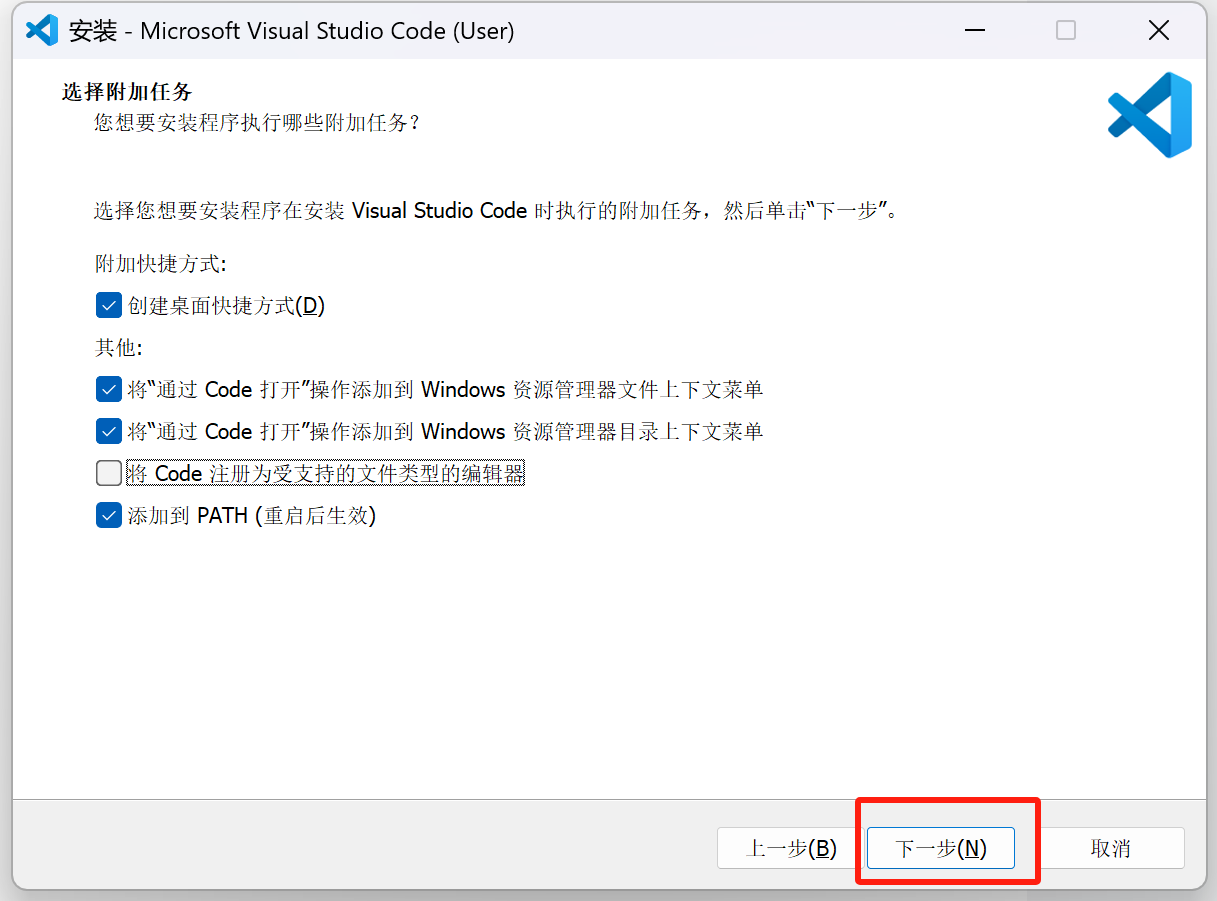The image size is (1217, 901).
Task: Uncheck the create desktop shortcut checkbox
Action: 109,305
